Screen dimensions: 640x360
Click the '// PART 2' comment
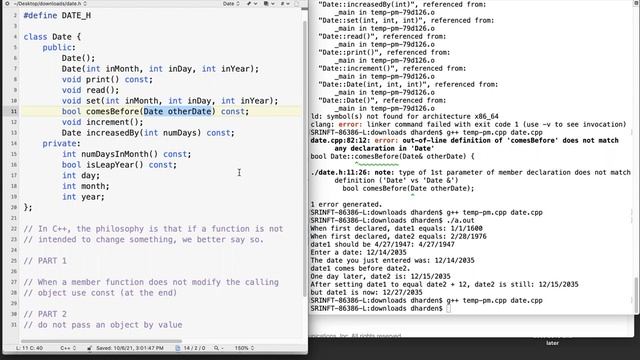tap(45, 314)
